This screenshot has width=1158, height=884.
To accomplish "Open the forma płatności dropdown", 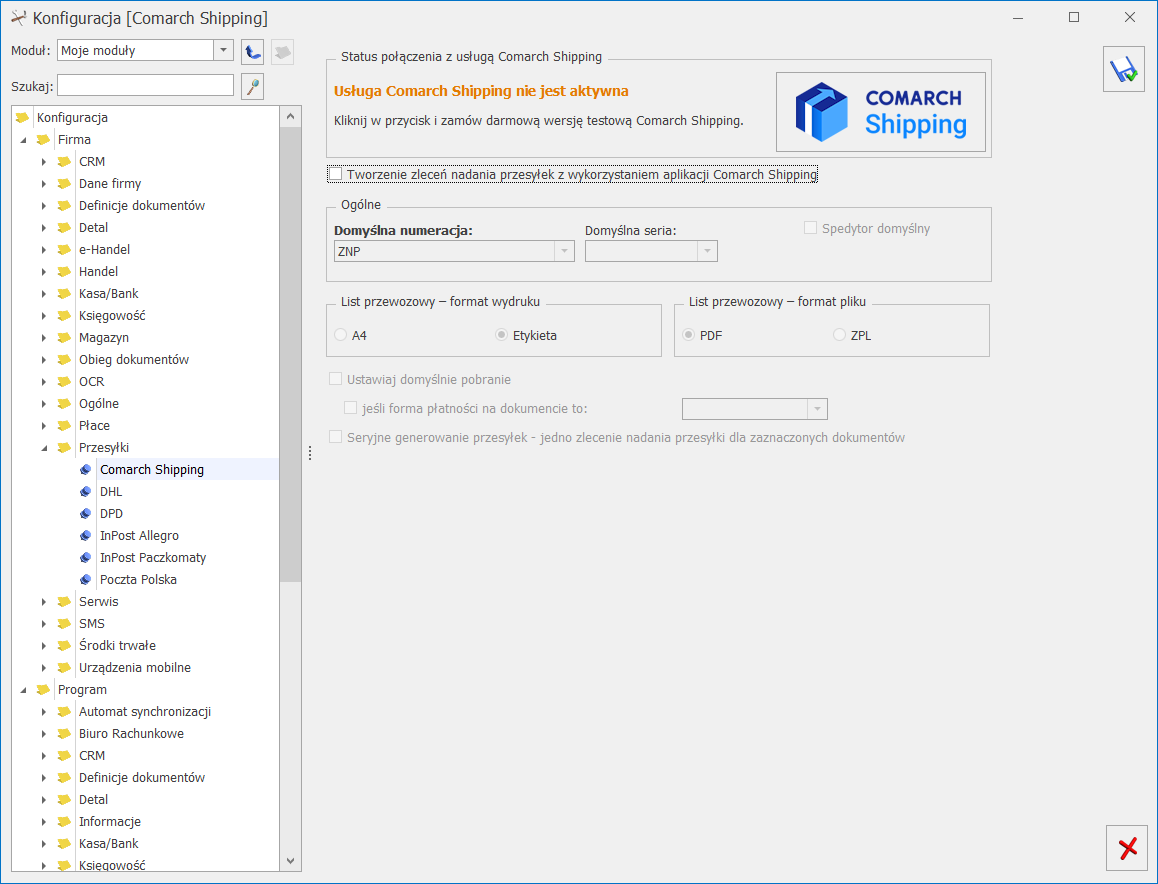I will click(x=818, y=409).
